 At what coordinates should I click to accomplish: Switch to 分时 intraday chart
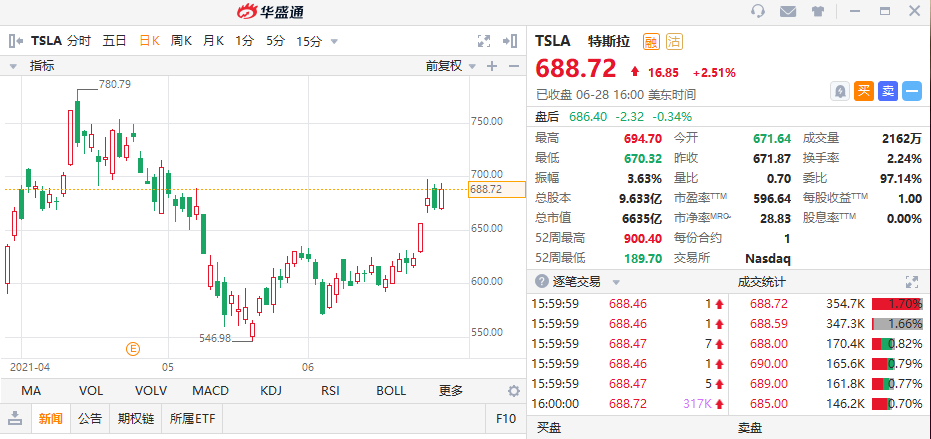coord(79,41)
